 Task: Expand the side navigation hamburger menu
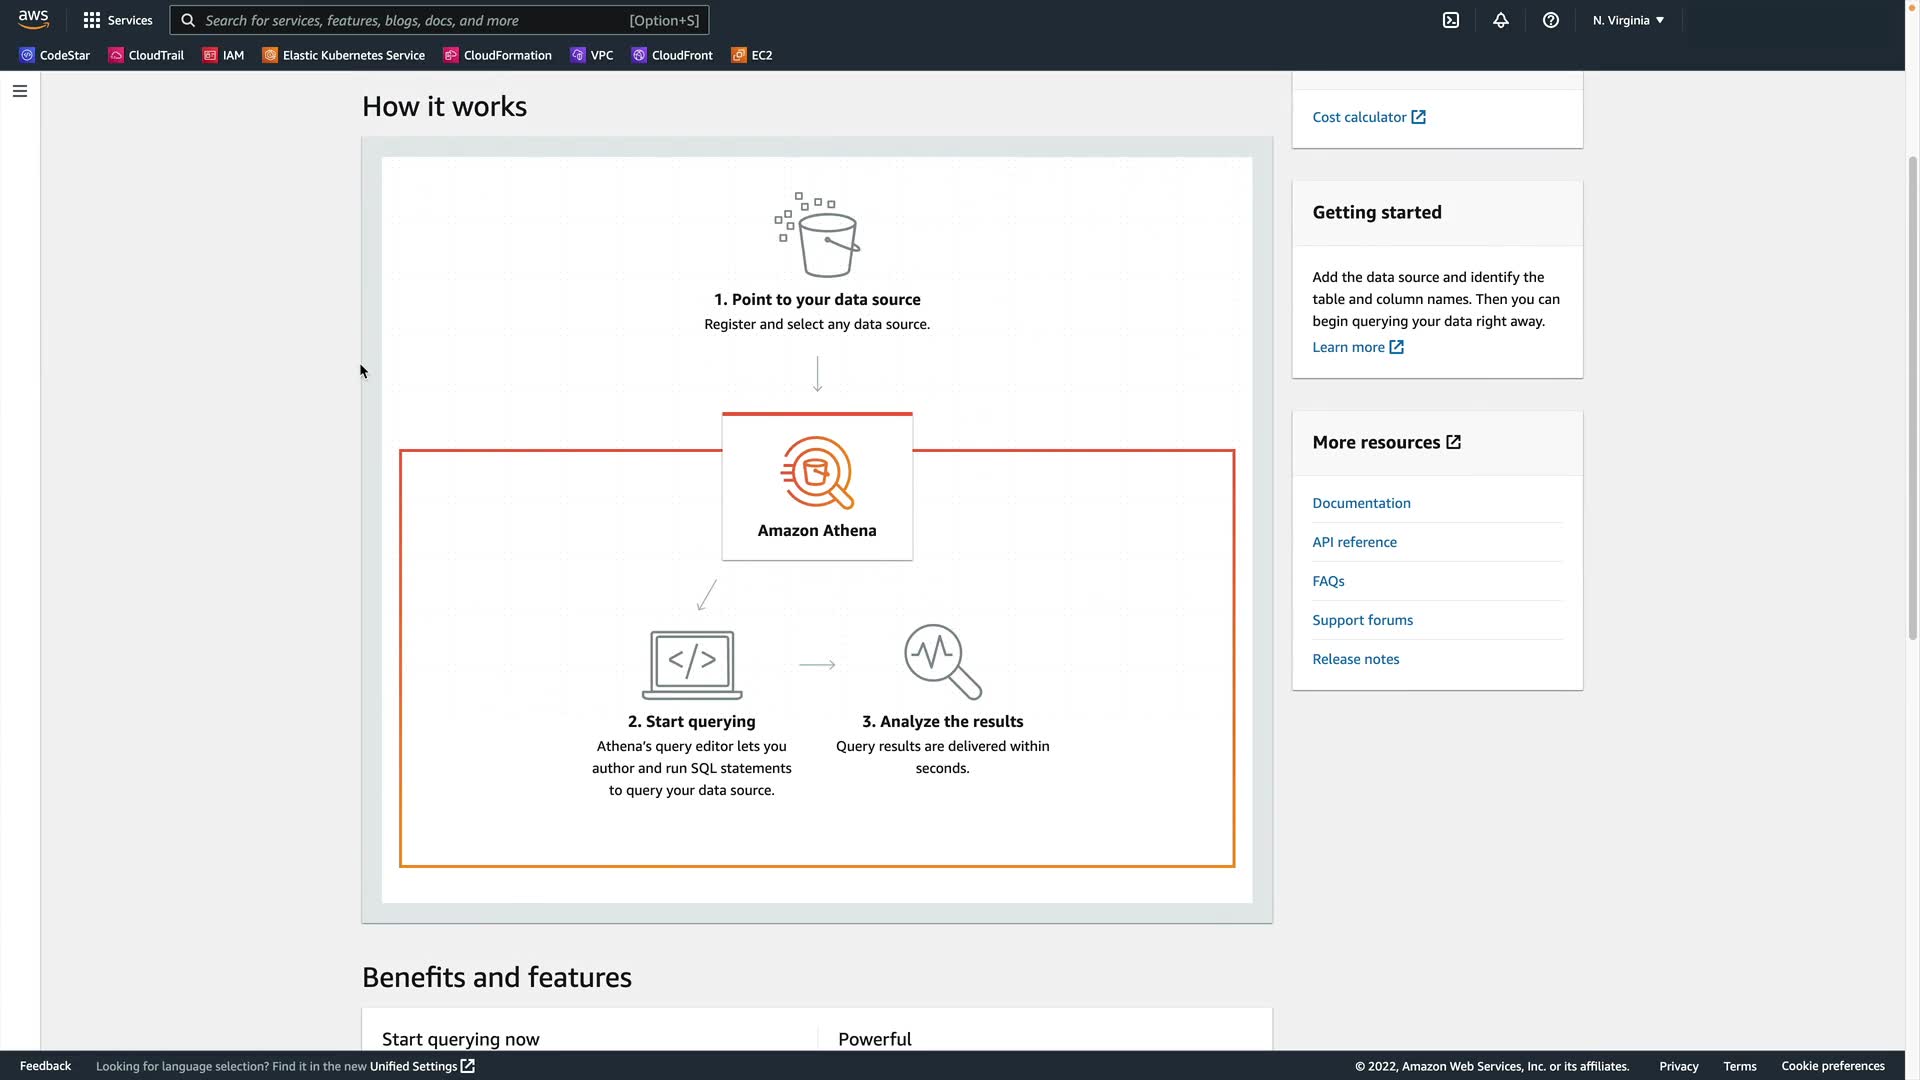point(20,91)
